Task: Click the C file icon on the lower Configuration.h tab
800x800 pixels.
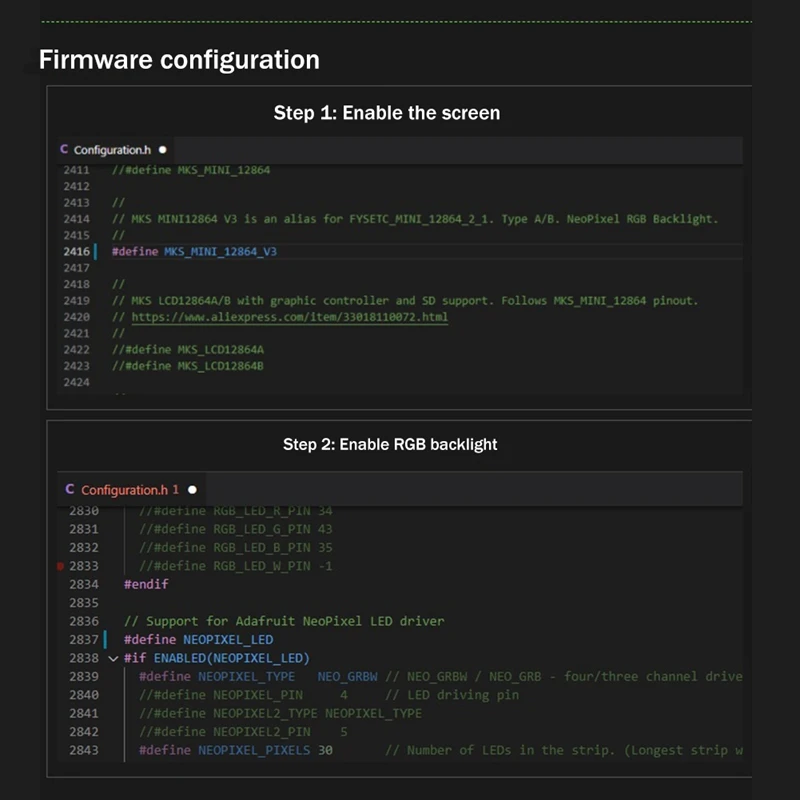Action: (69, 489)
